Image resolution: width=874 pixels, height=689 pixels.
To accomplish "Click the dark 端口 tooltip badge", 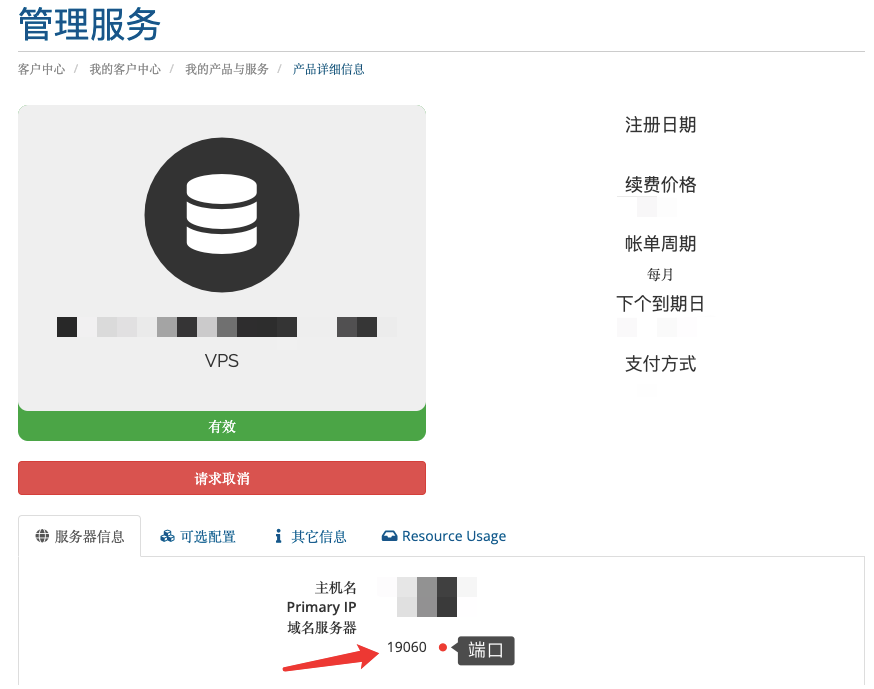I will coord(485,651).
